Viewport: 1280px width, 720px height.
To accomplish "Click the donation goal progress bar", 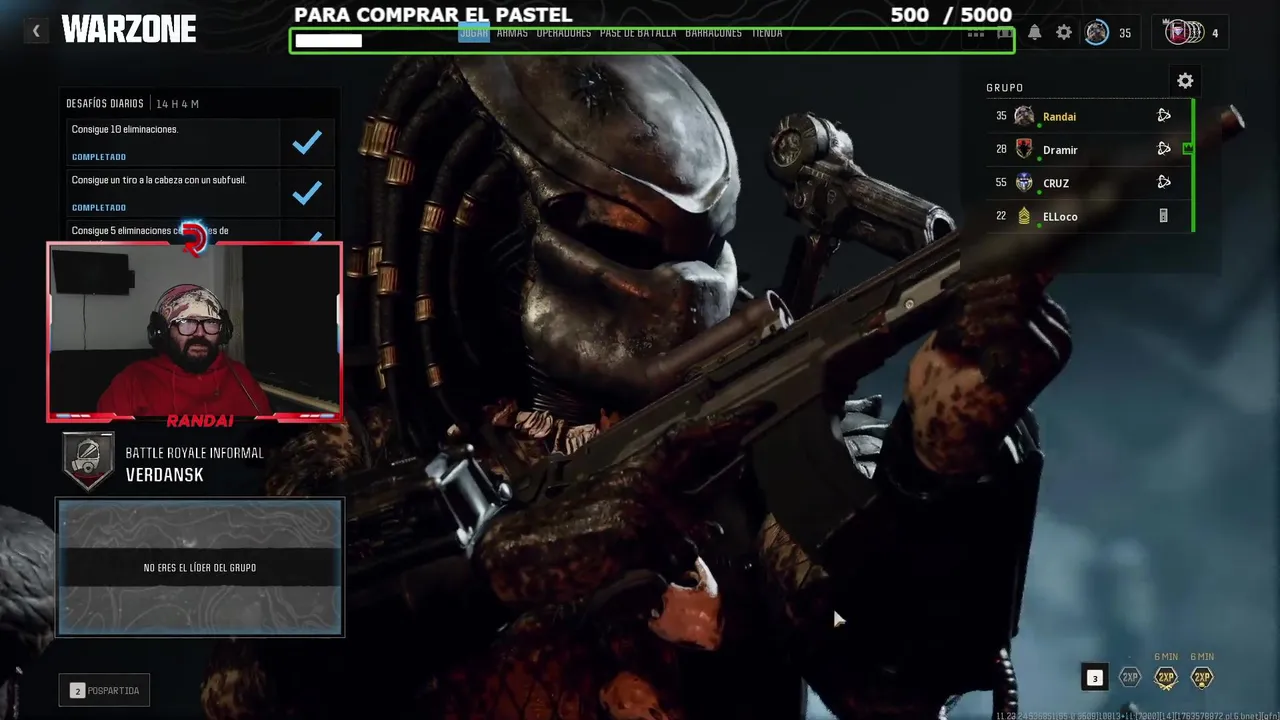I will click(652, 41).
